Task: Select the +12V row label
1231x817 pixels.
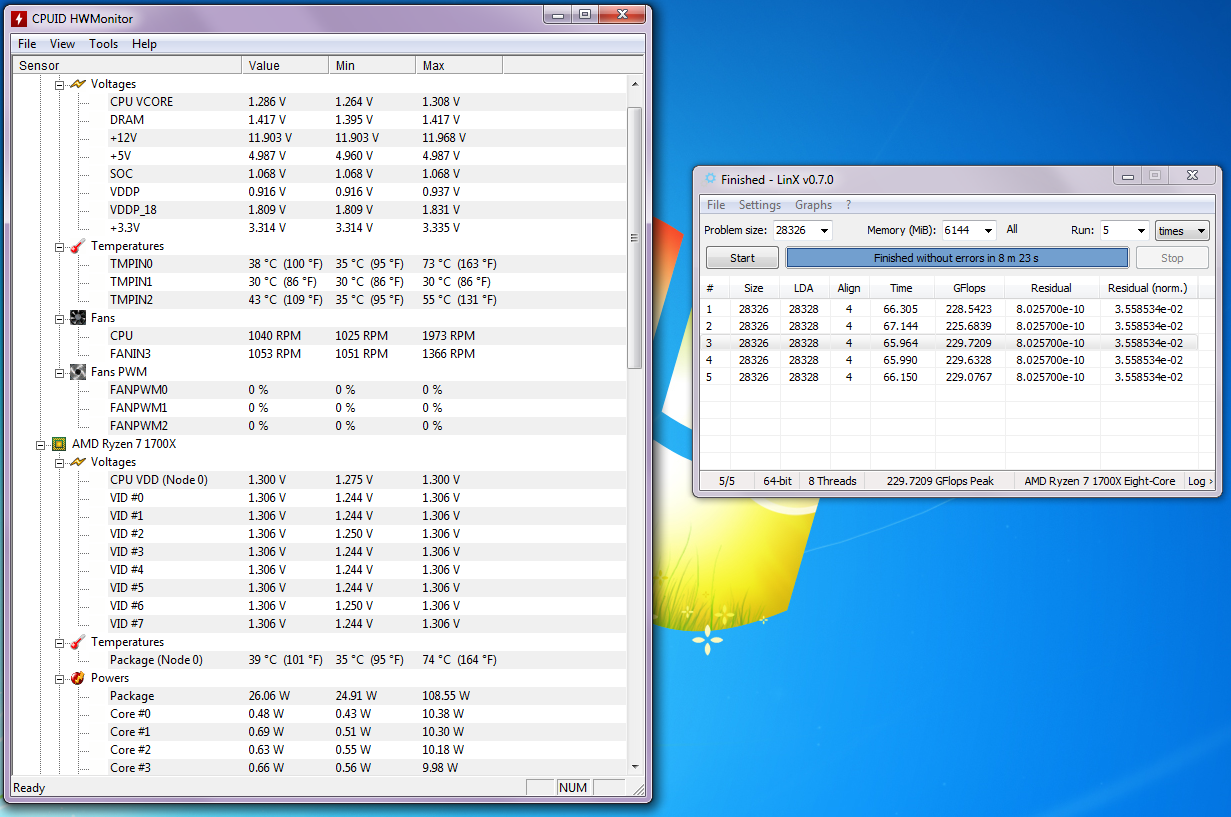Action: point(123,138)
